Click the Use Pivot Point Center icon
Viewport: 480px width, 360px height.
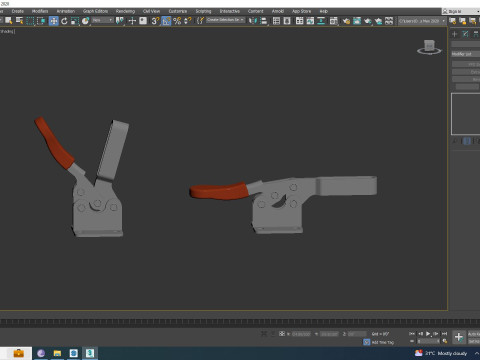tap(119, 21)
